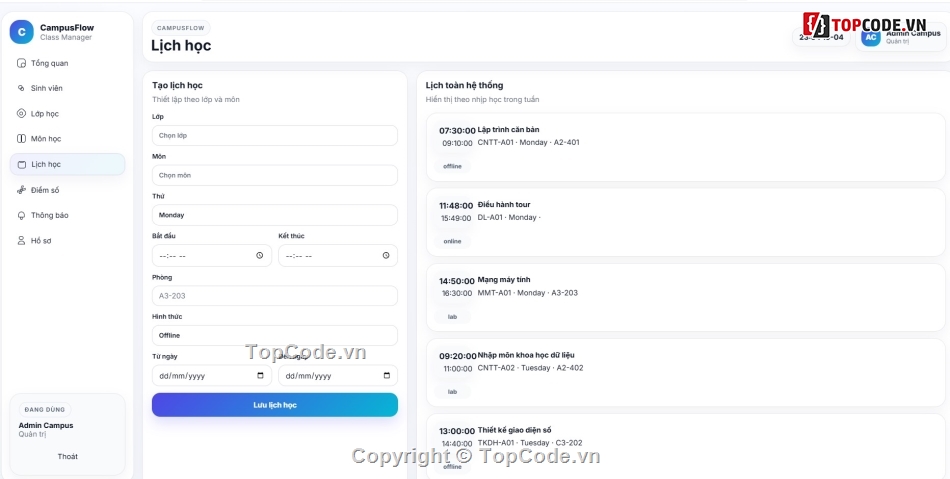Click online tag on Điều hành tour
The width and height of the screenshot is (950, 479).
pyautogui.click(x=452, y=241)
